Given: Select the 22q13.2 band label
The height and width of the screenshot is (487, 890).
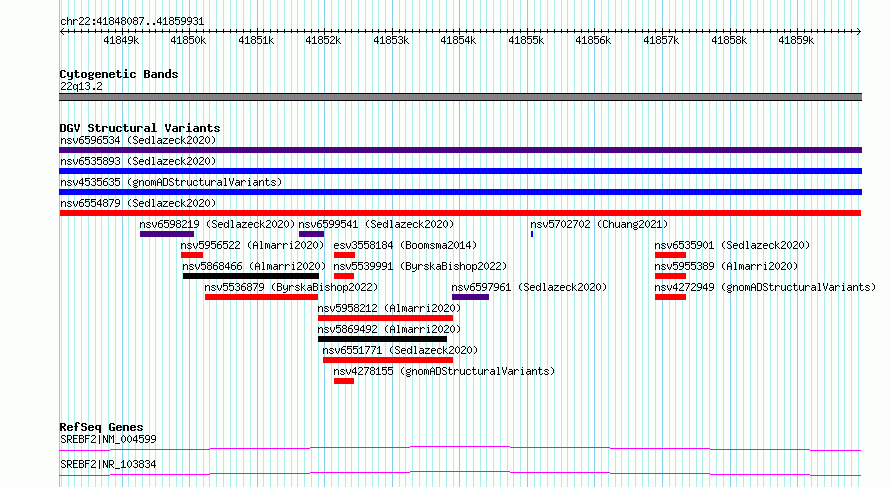Looking at the screenshot, I should click(81, 86).
